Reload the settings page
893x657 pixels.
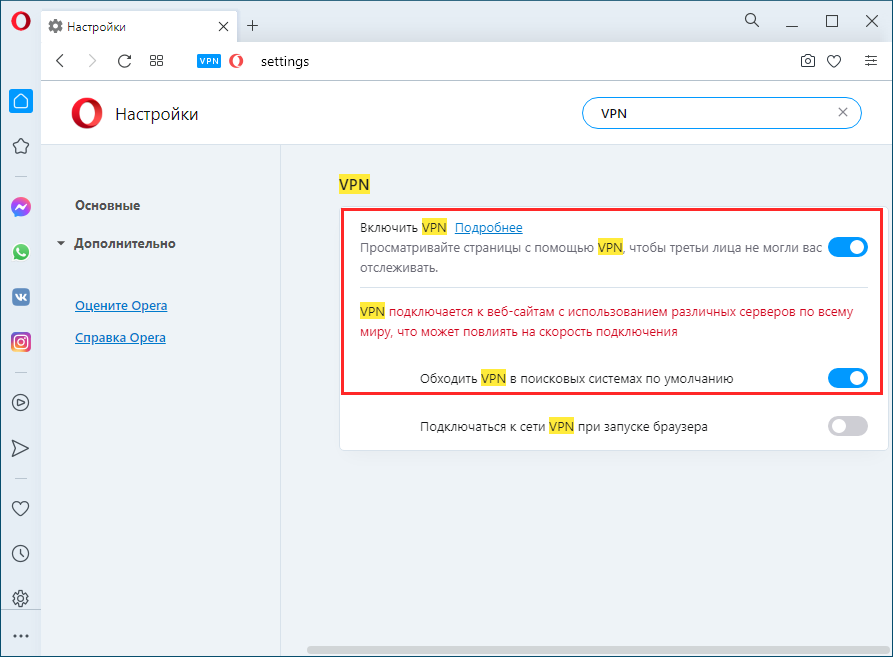coord(124,61)
